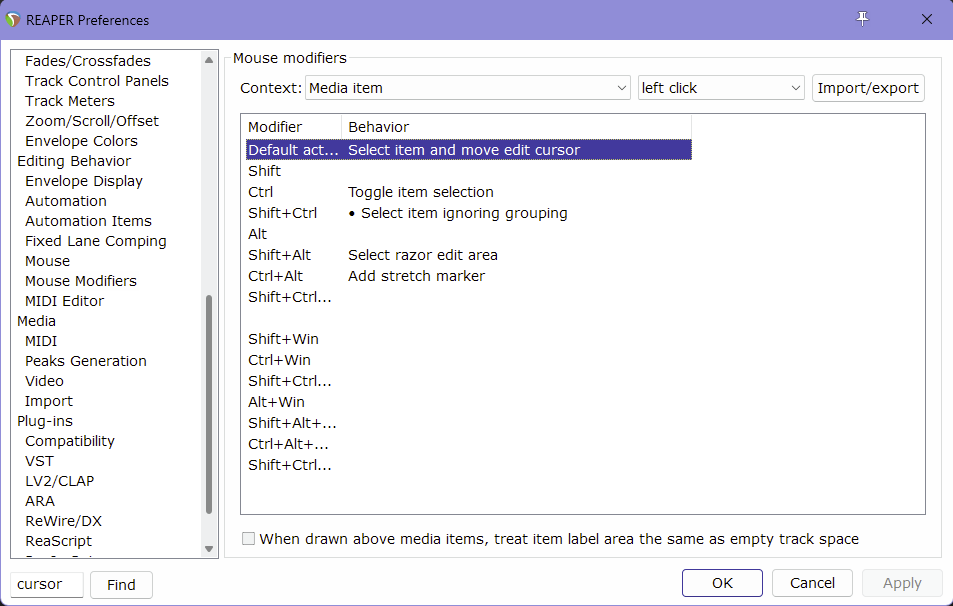Select Ctrl+Alt Add stretch marker row

(x=469, y=276)
